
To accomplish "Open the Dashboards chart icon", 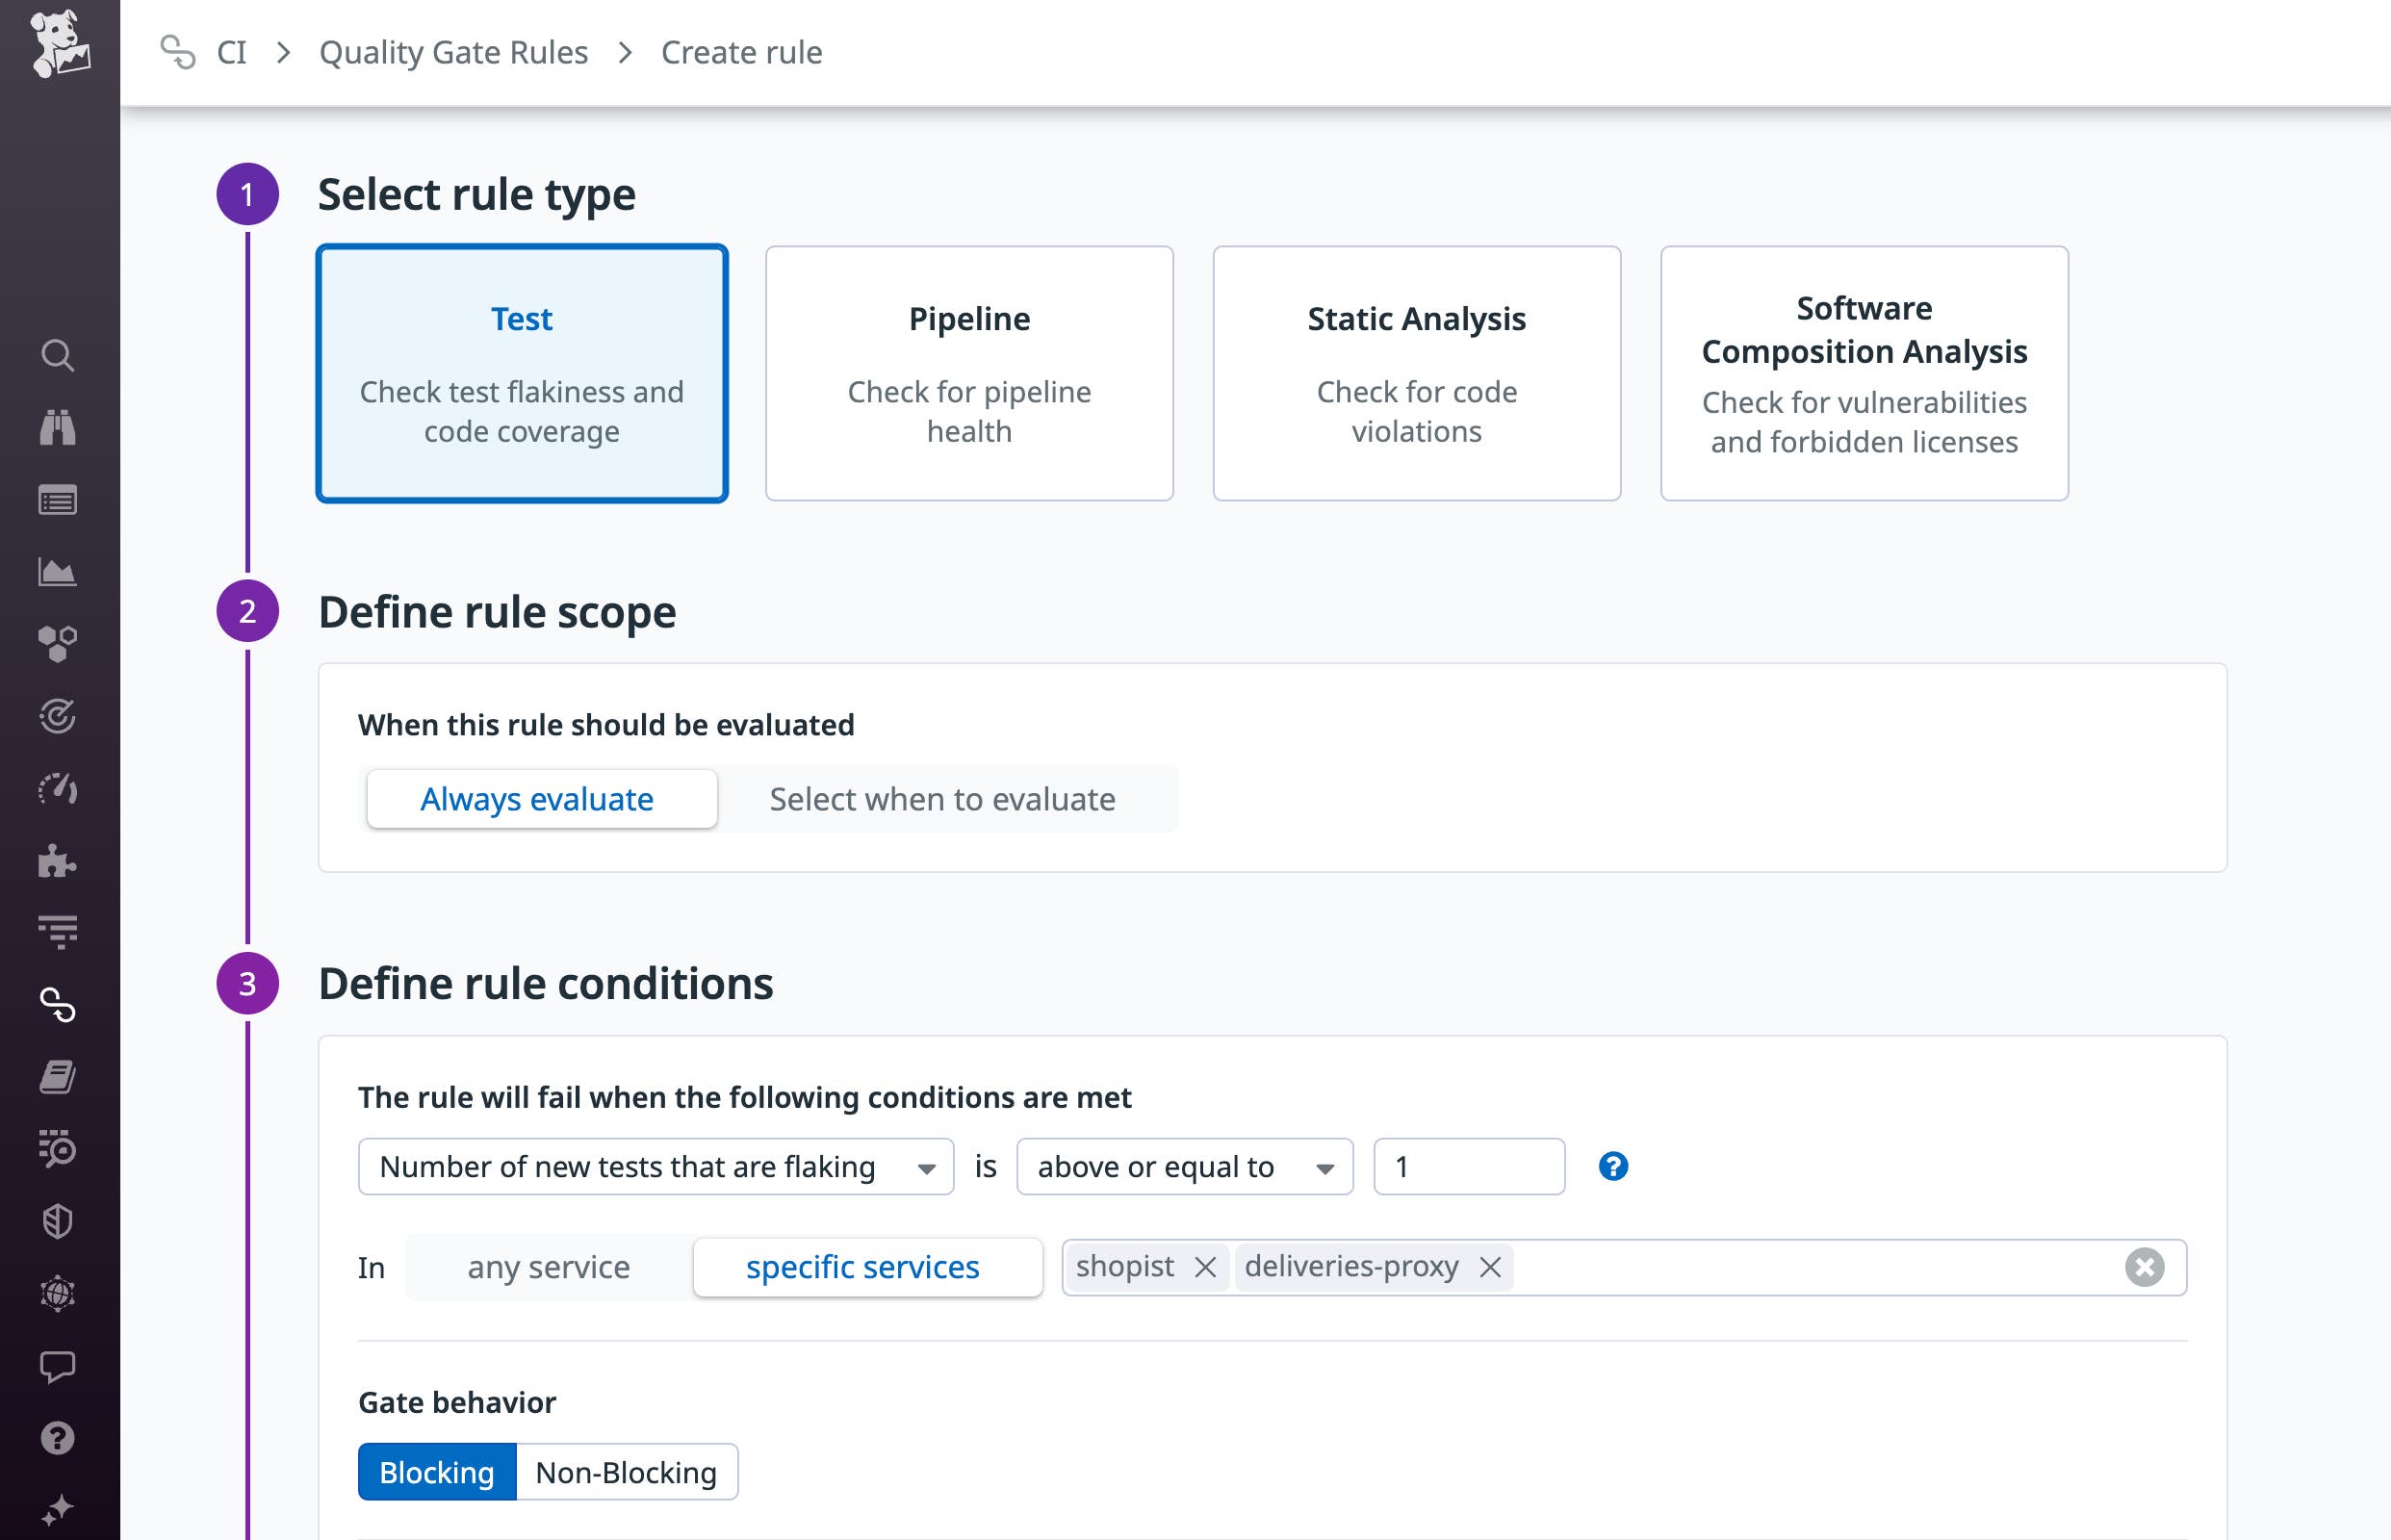I will tap(59, 572).
